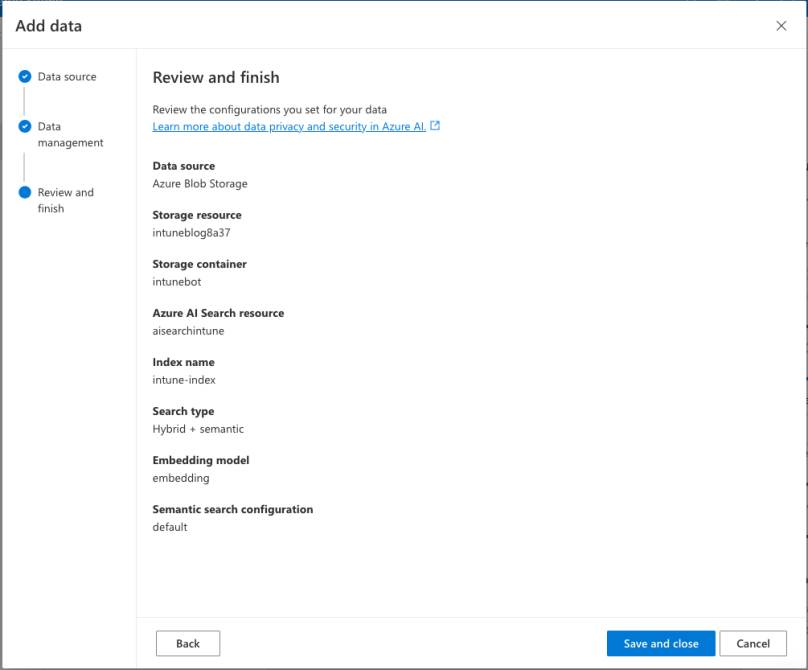The image size is (808, 670).
Task: Click the external link icon after the privacy link
Action: click(x=434, y=126)
